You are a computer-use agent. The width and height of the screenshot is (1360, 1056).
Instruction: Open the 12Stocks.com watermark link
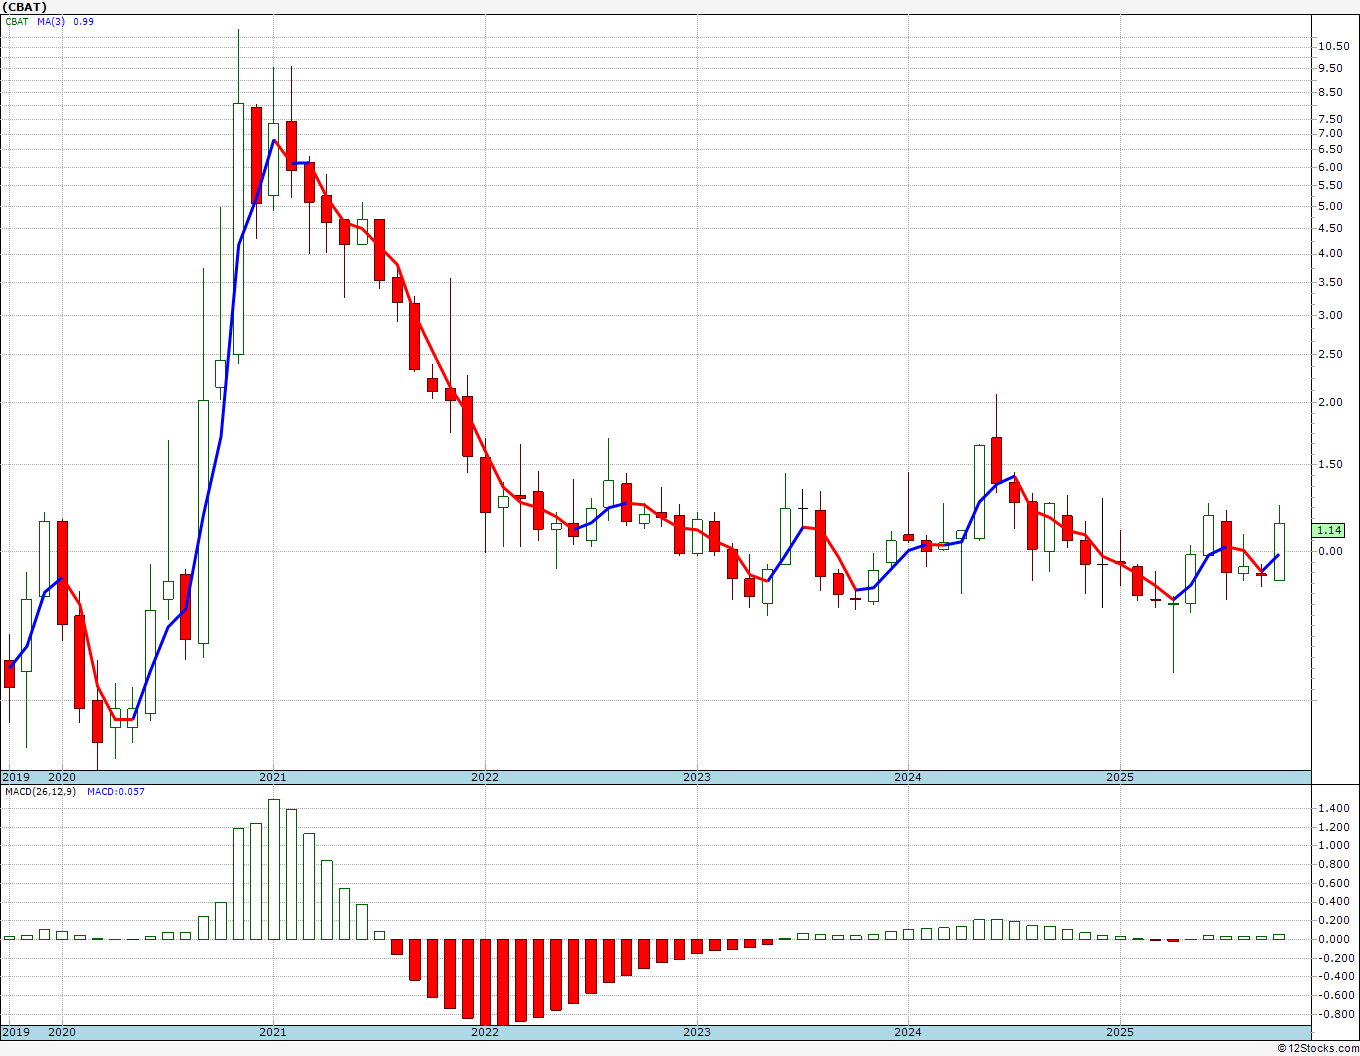point(1317,1048)
